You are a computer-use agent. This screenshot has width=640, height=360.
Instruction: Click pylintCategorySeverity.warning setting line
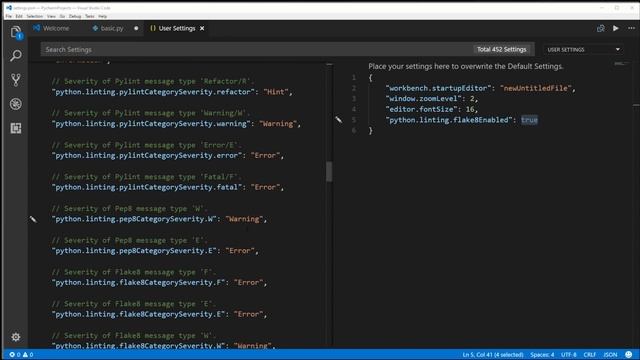point(176,124)
